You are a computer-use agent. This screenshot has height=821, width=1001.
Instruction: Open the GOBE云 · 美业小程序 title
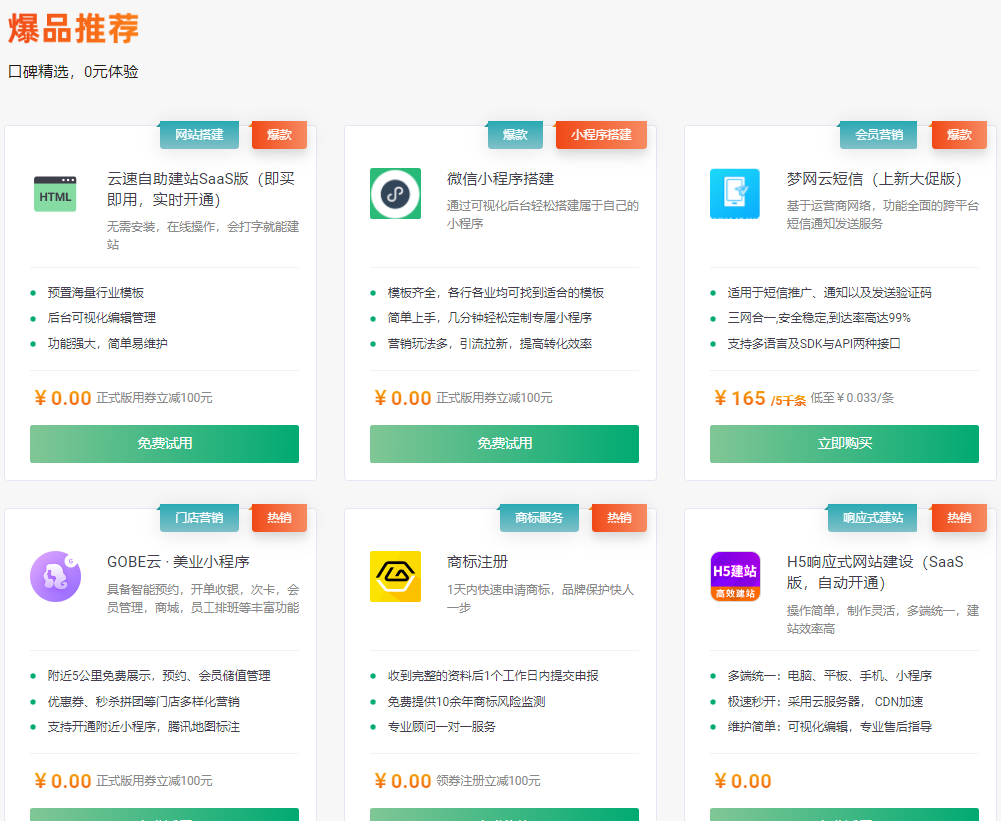[x=178, y=562]
